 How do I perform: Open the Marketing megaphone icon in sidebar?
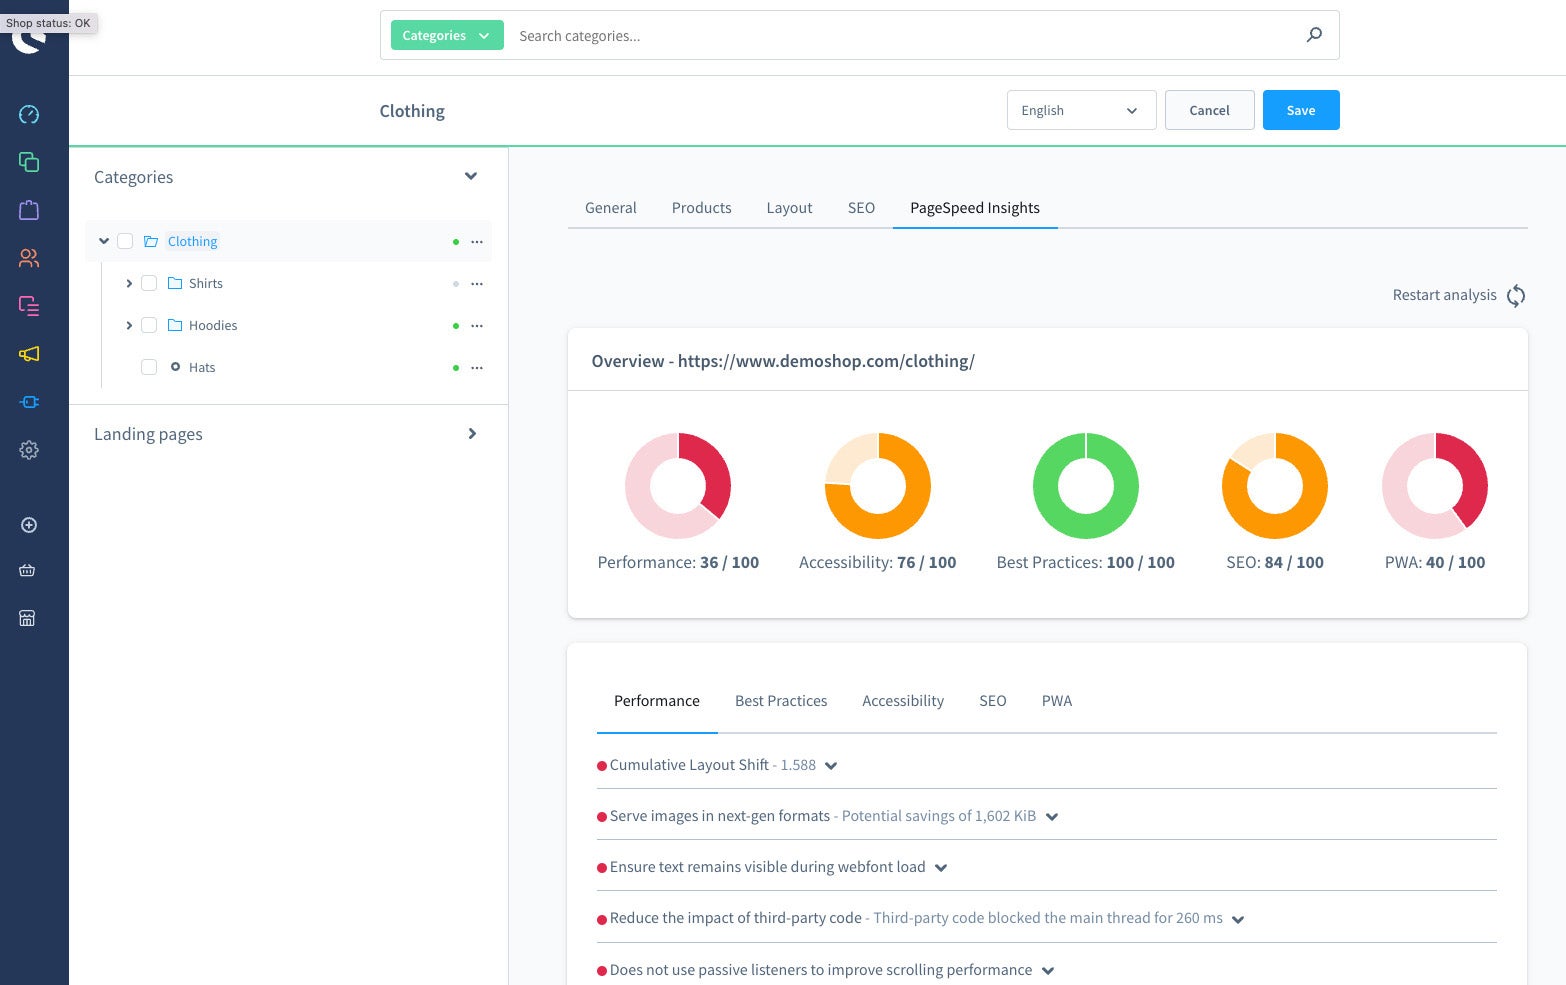[29, 354]
